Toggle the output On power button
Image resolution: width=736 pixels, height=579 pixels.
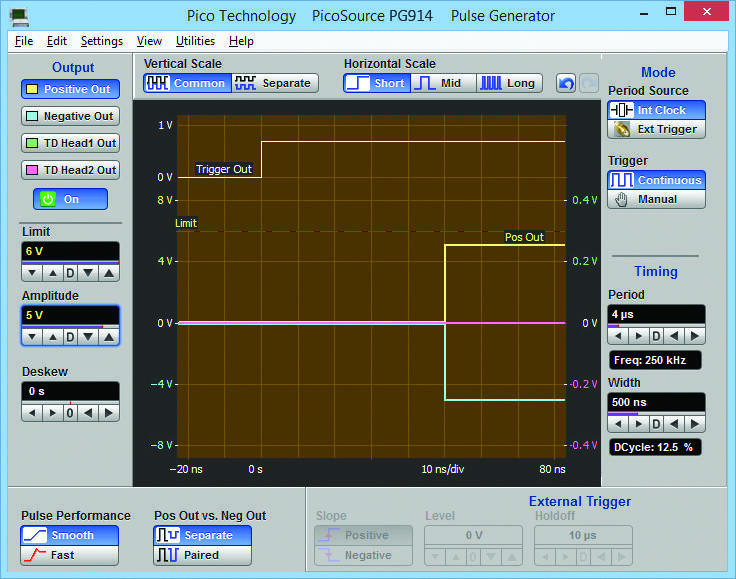click(x=70, y=199)
